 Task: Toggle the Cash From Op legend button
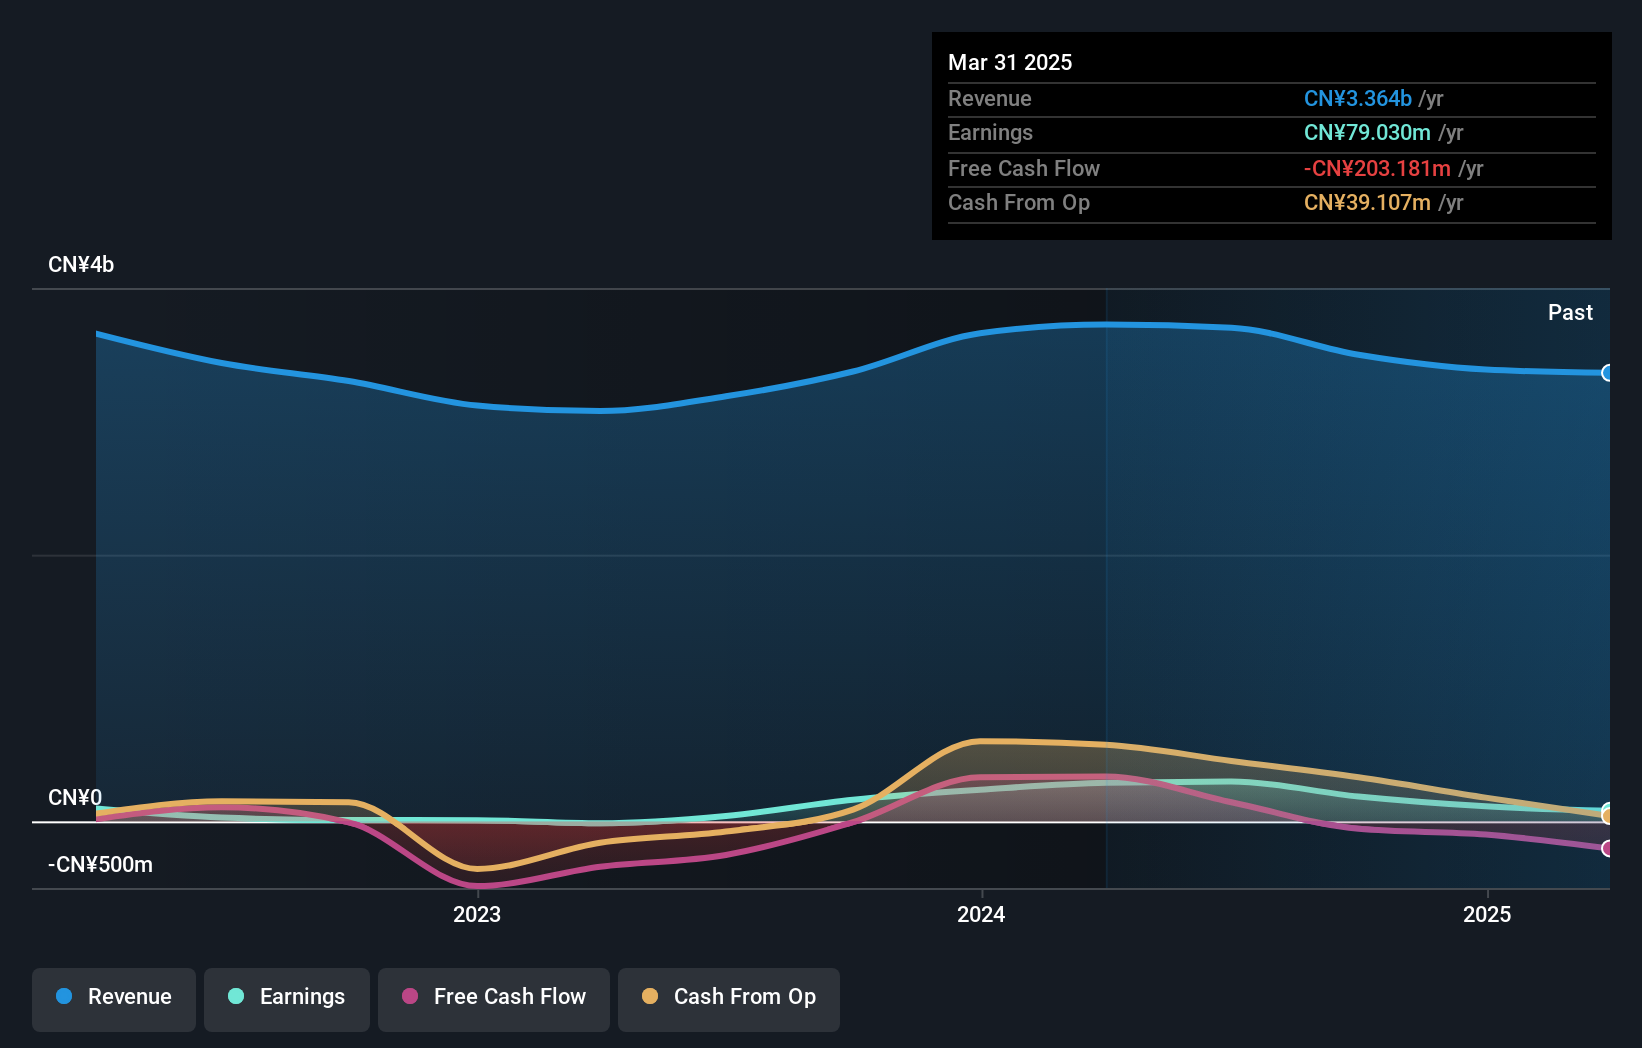coord(729,999)
